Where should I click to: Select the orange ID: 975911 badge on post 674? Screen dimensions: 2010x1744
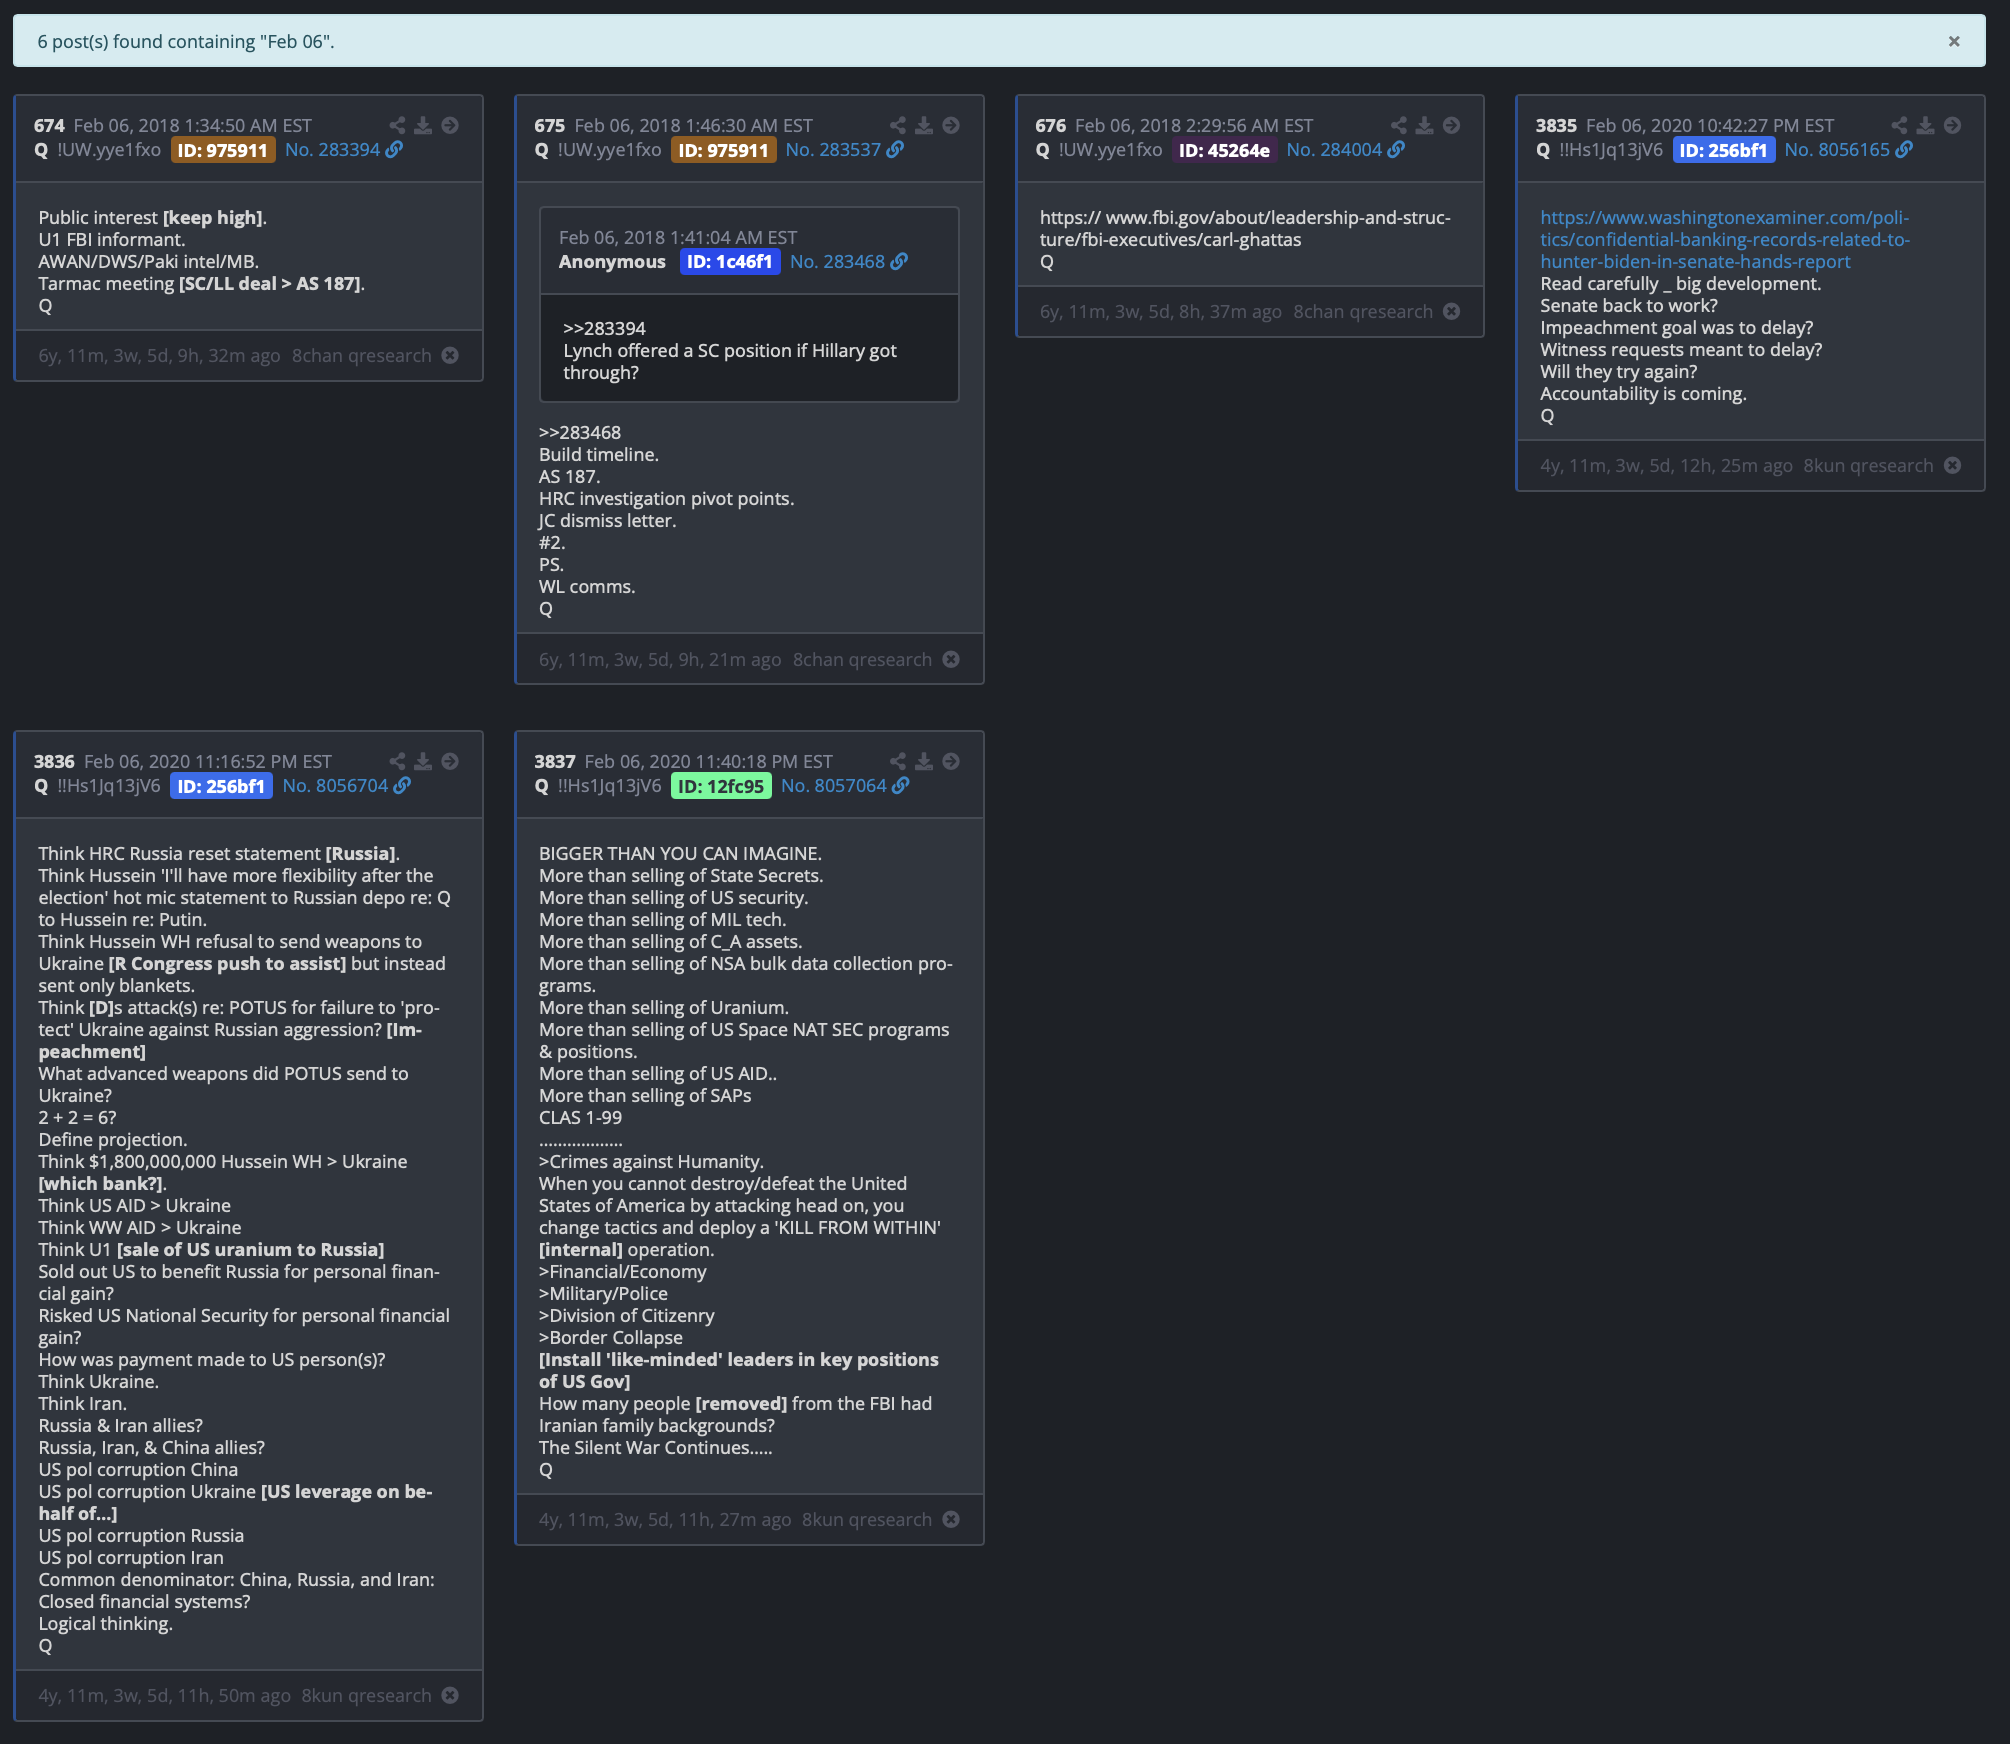pos(223,150)
